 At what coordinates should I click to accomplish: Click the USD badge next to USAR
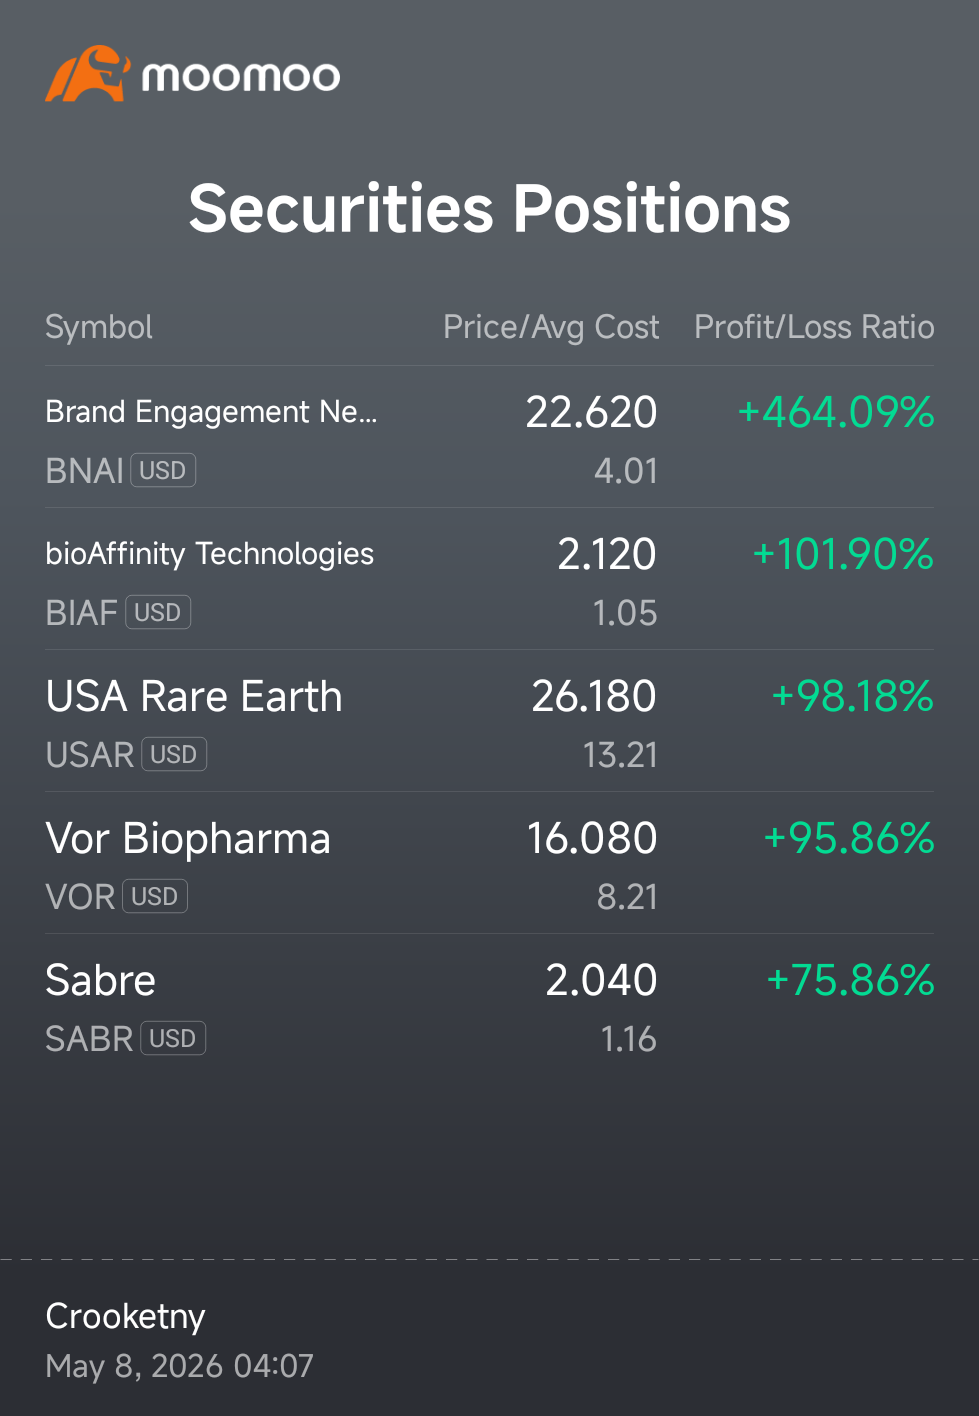(174, 754)
